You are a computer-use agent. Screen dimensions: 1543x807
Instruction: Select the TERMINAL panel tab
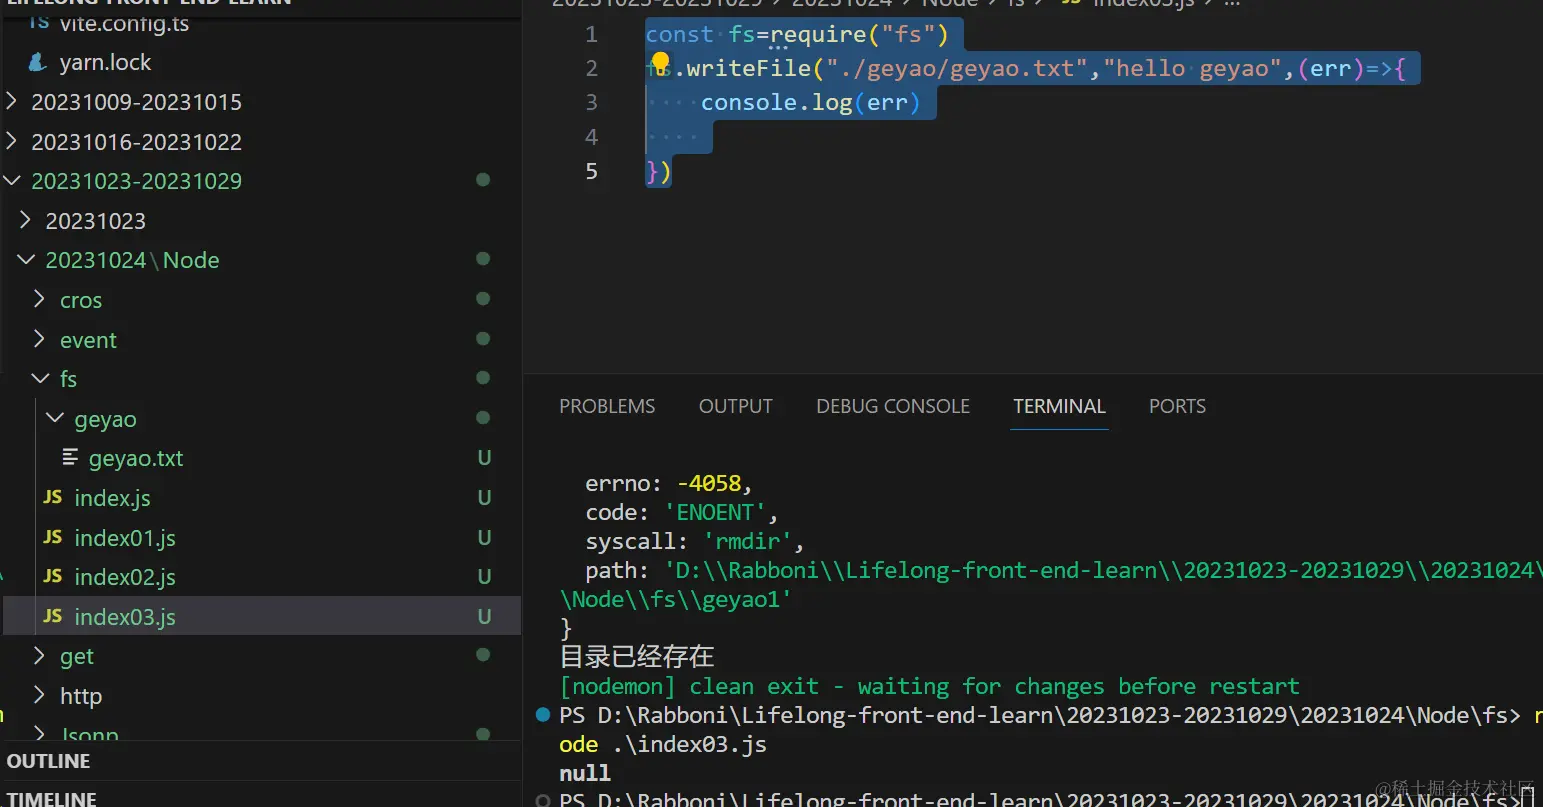[1059, 406]
